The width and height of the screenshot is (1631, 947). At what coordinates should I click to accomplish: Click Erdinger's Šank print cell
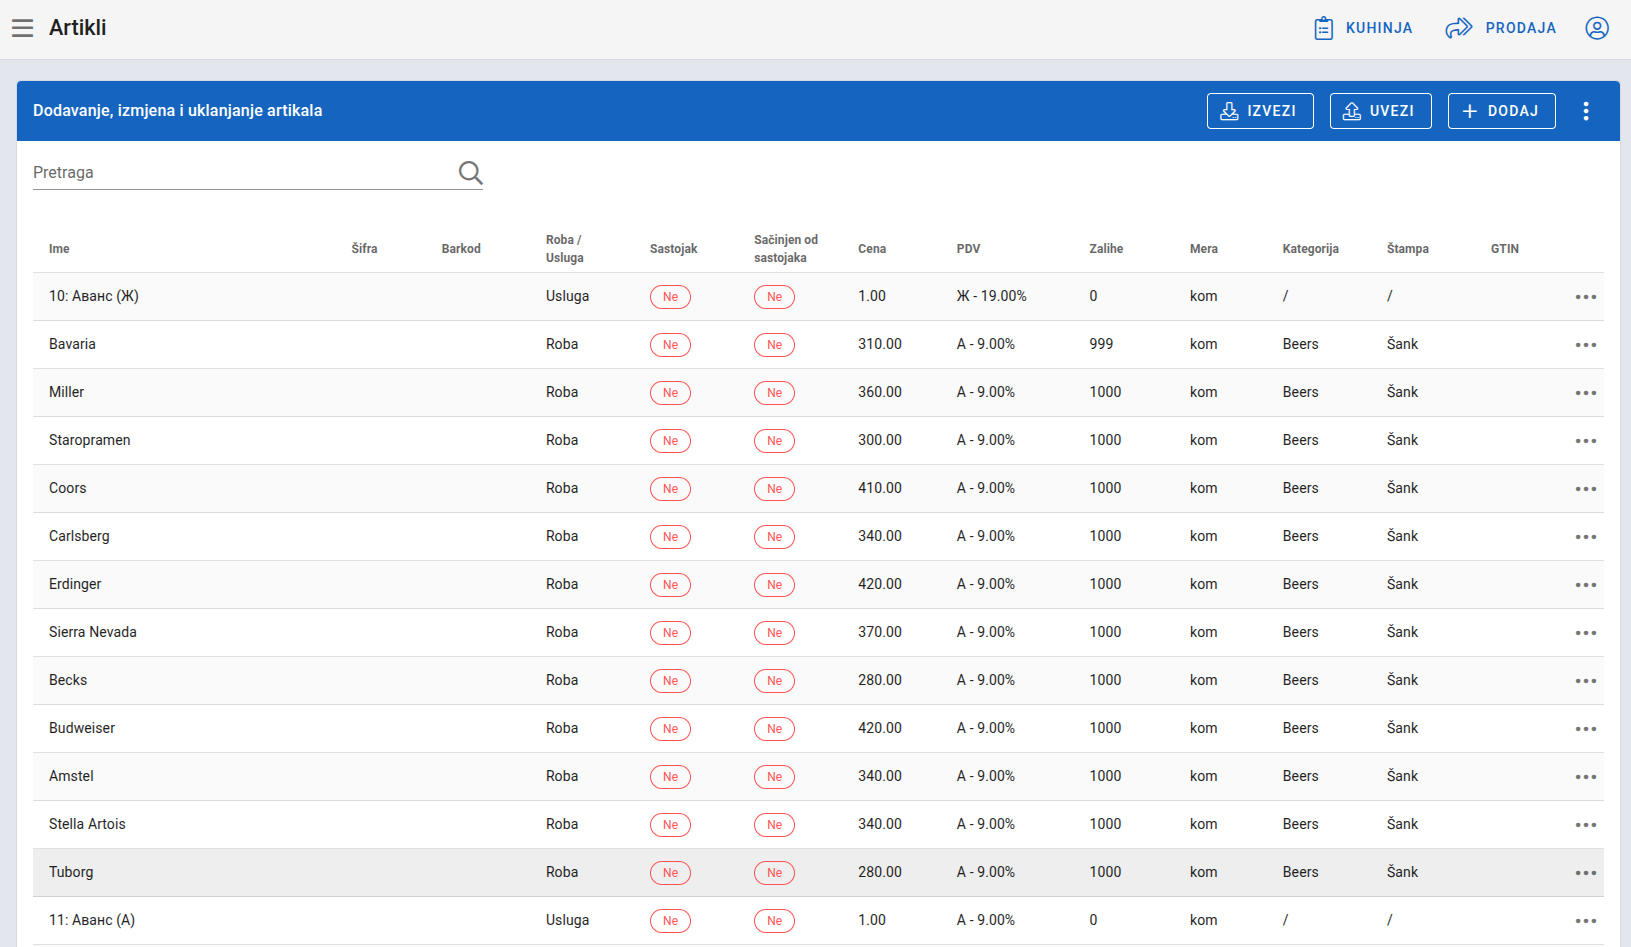coord(1402,584)
